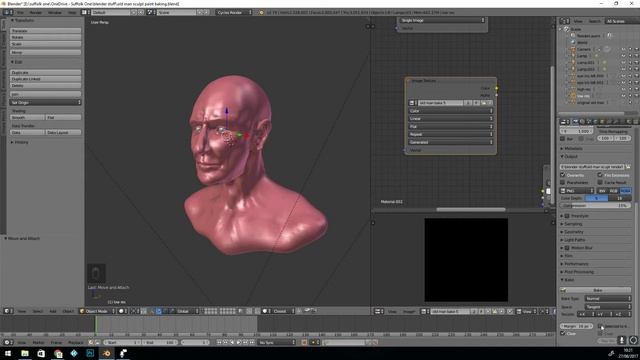
Task: Open the Cycles Render engine dropdown
Action: point(234,13)
